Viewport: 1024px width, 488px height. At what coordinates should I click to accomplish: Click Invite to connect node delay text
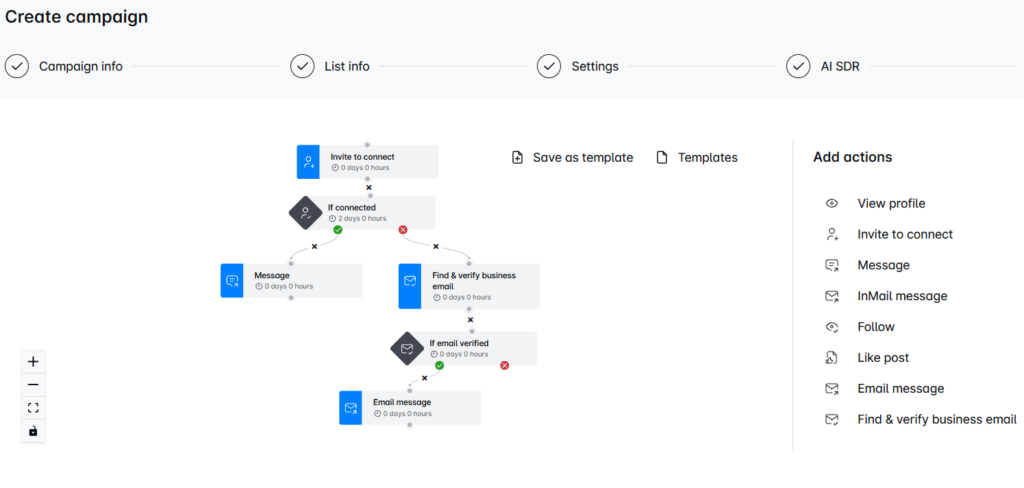(360, 168)
